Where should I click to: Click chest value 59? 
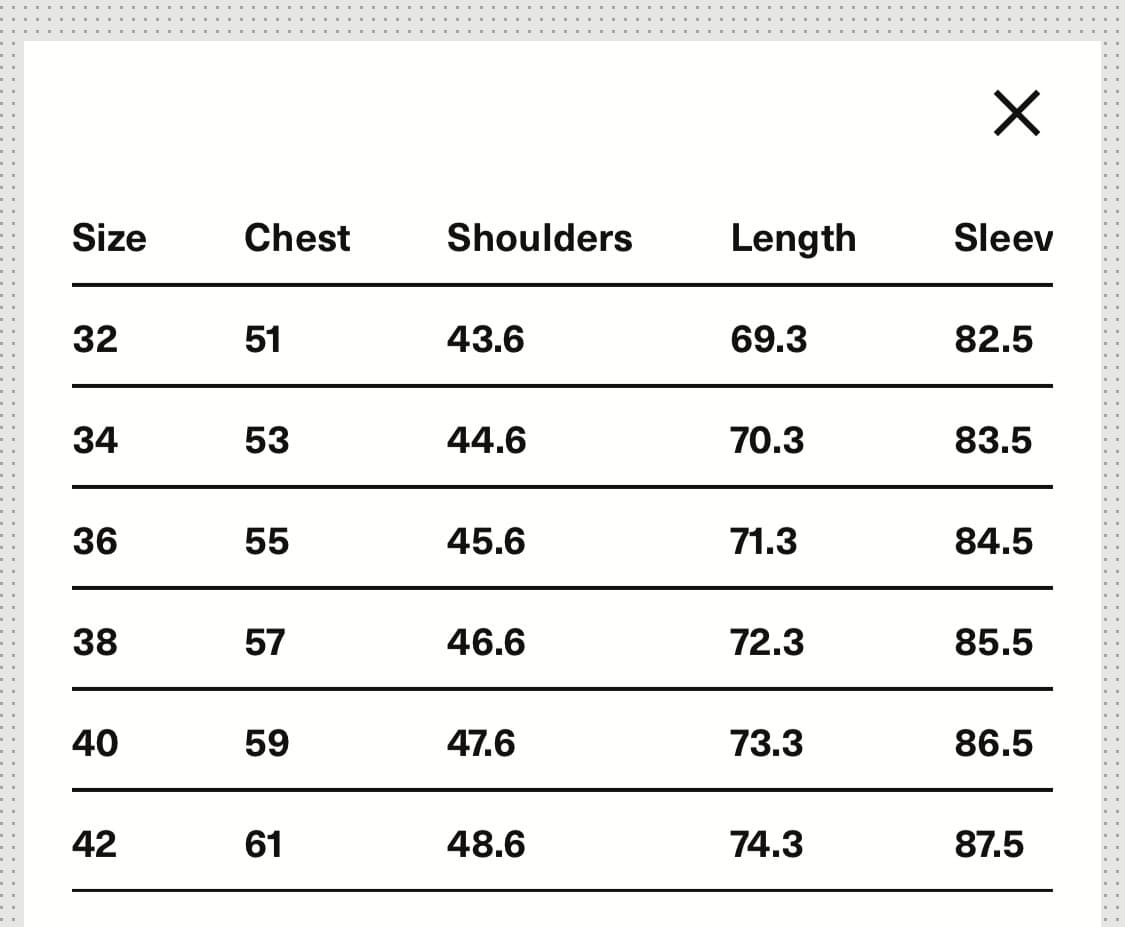267,743
